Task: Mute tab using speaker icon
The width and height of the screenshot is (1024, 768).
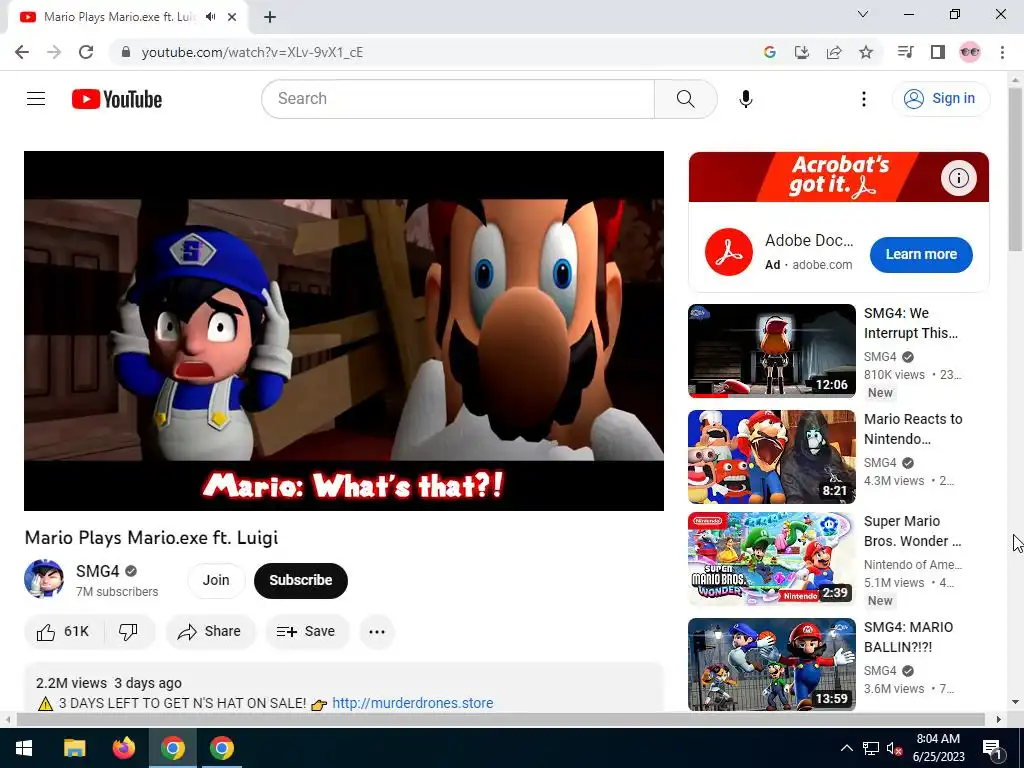Action: point(210,17)
